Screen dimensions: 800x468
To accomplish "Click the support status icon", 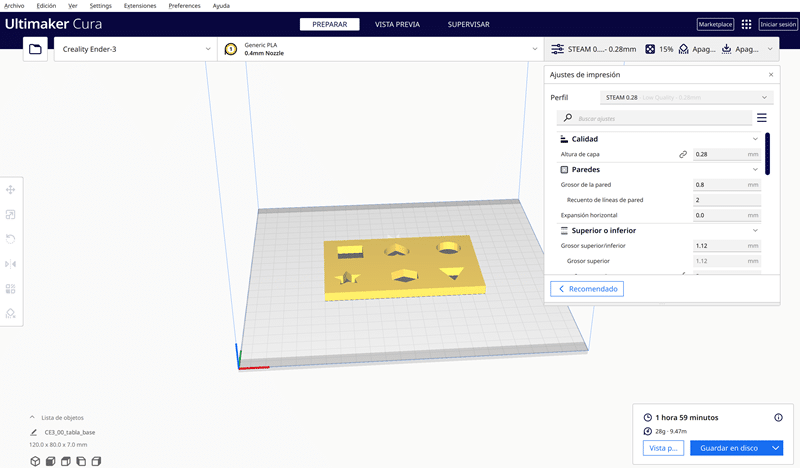I will tap(684, 49).
